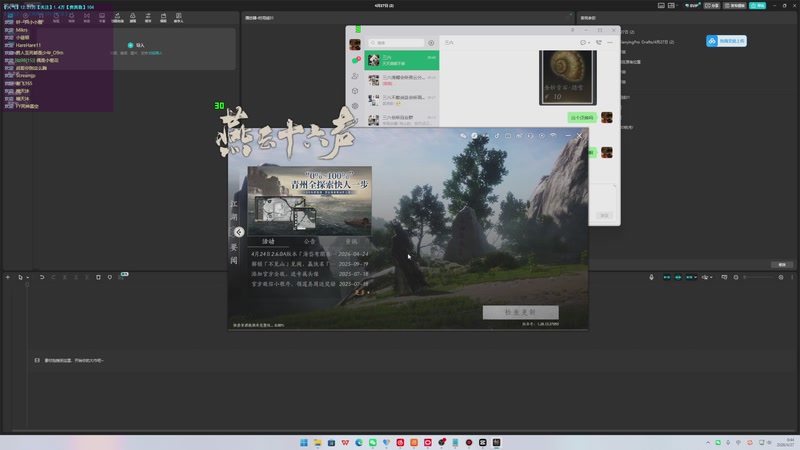Open the shell image in the WeChat chat
800x450 pixels.
568,78
